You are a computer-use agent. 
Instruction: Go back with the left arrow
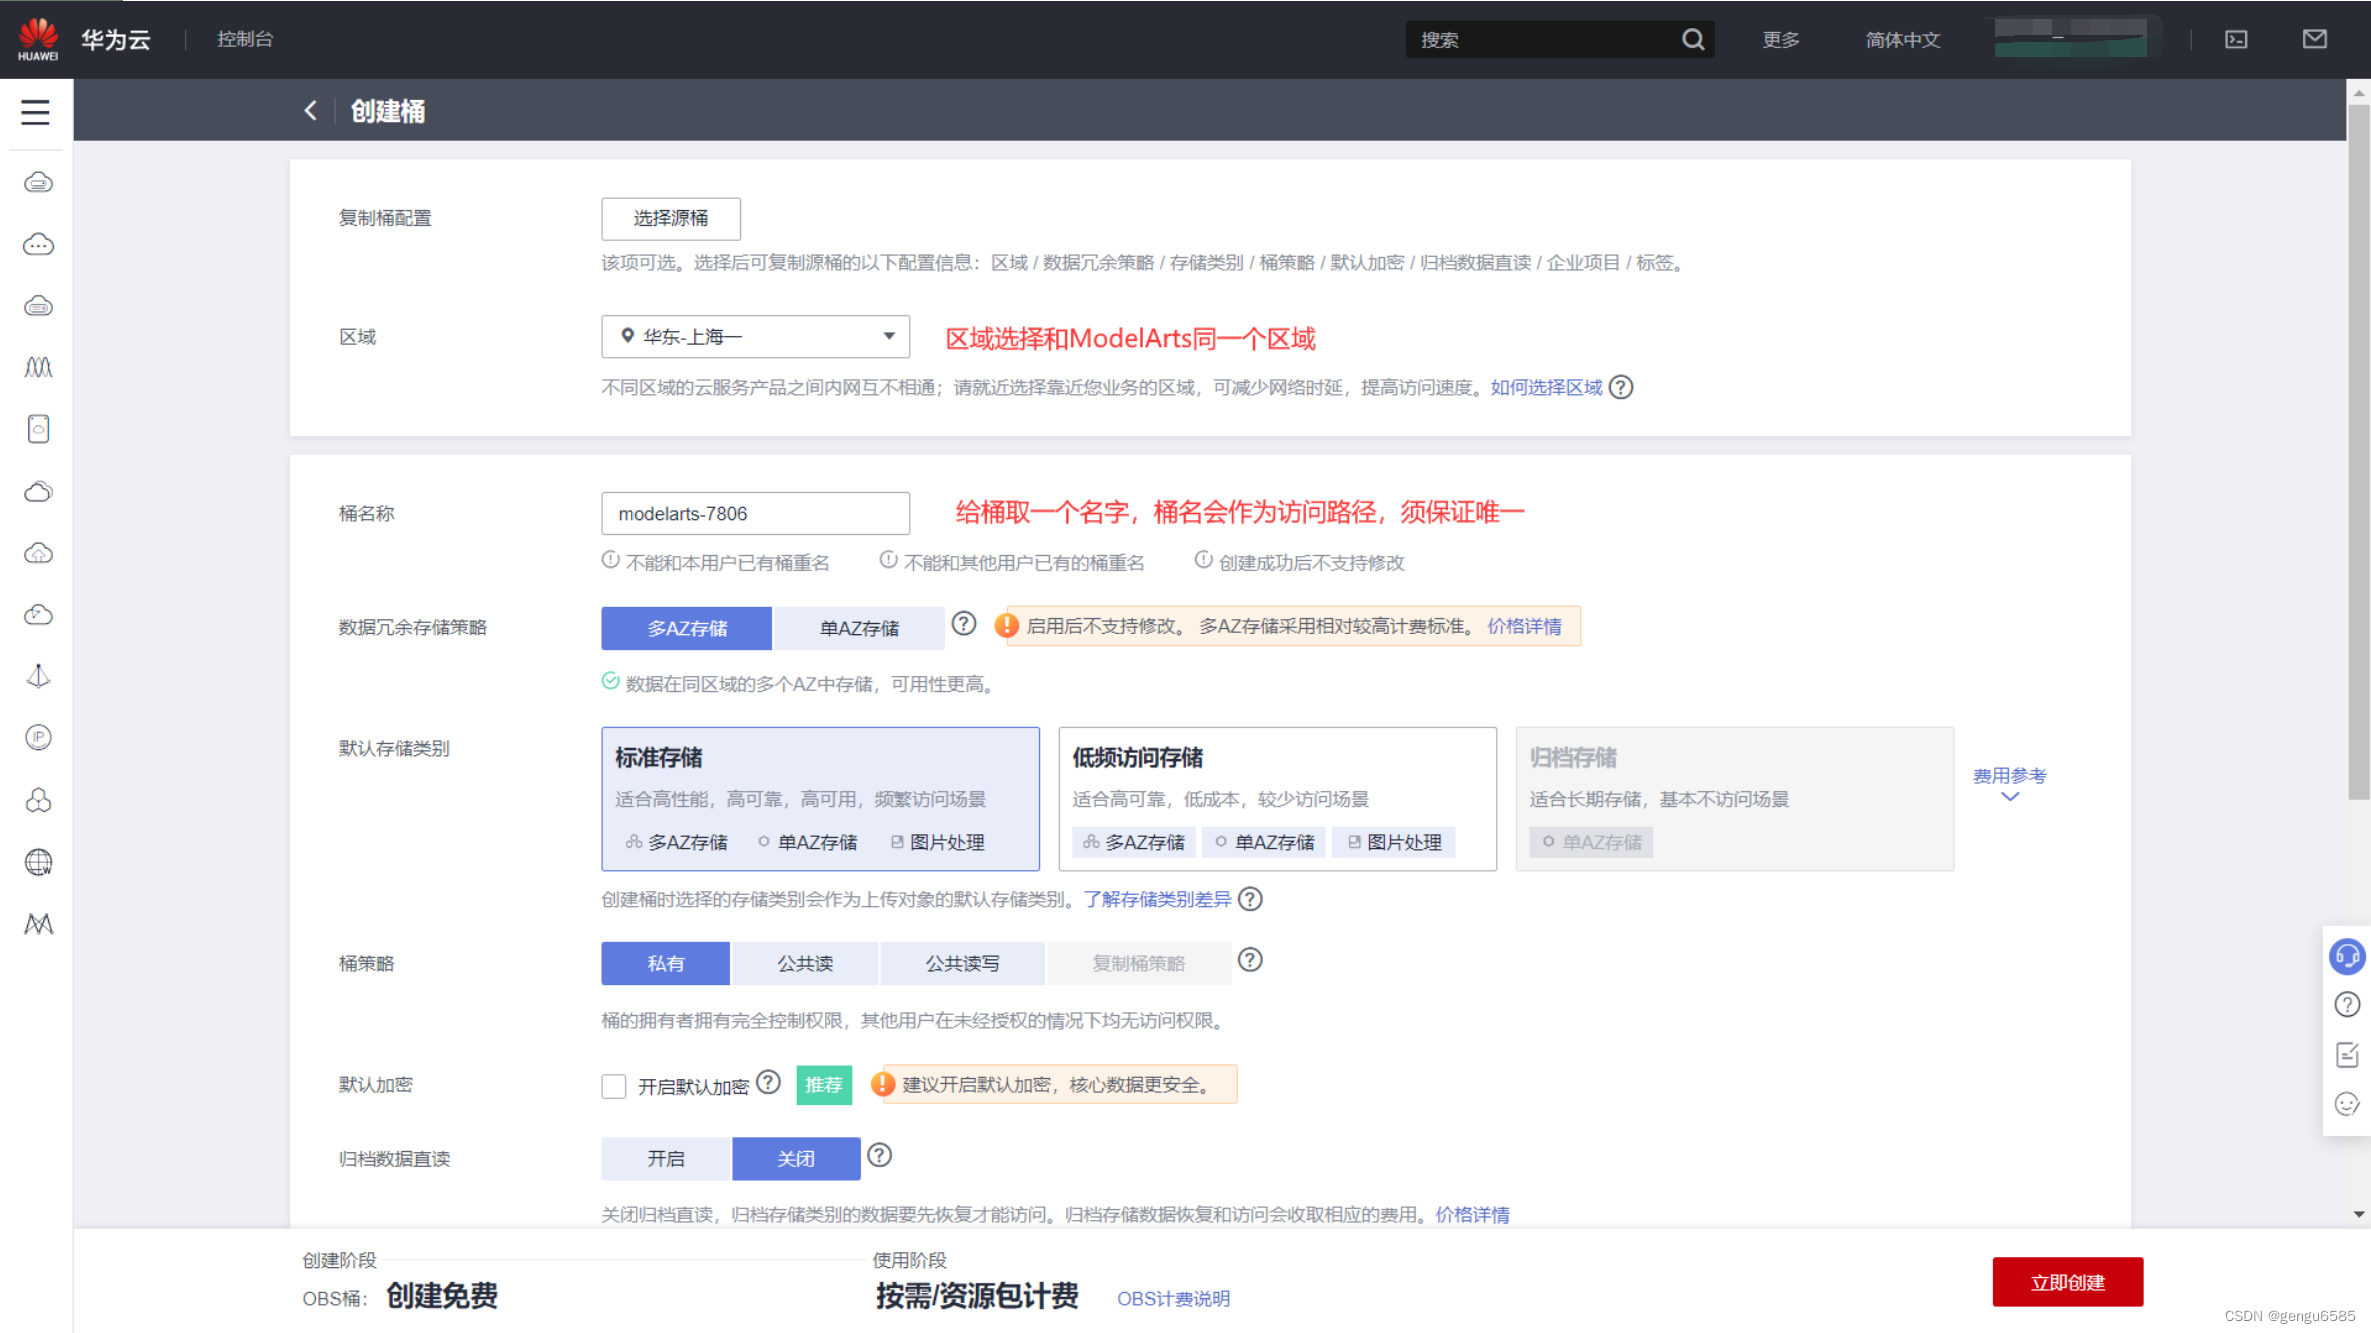coord(311,111)
